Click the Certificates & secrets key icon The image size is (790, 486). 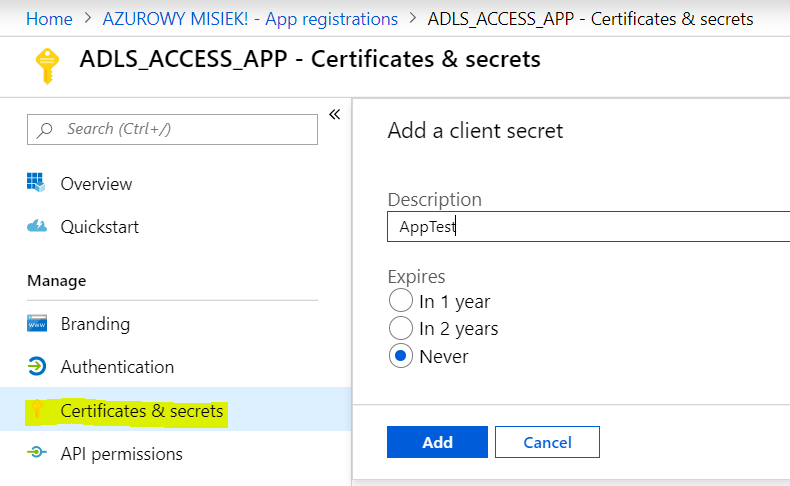click(38, 410)
